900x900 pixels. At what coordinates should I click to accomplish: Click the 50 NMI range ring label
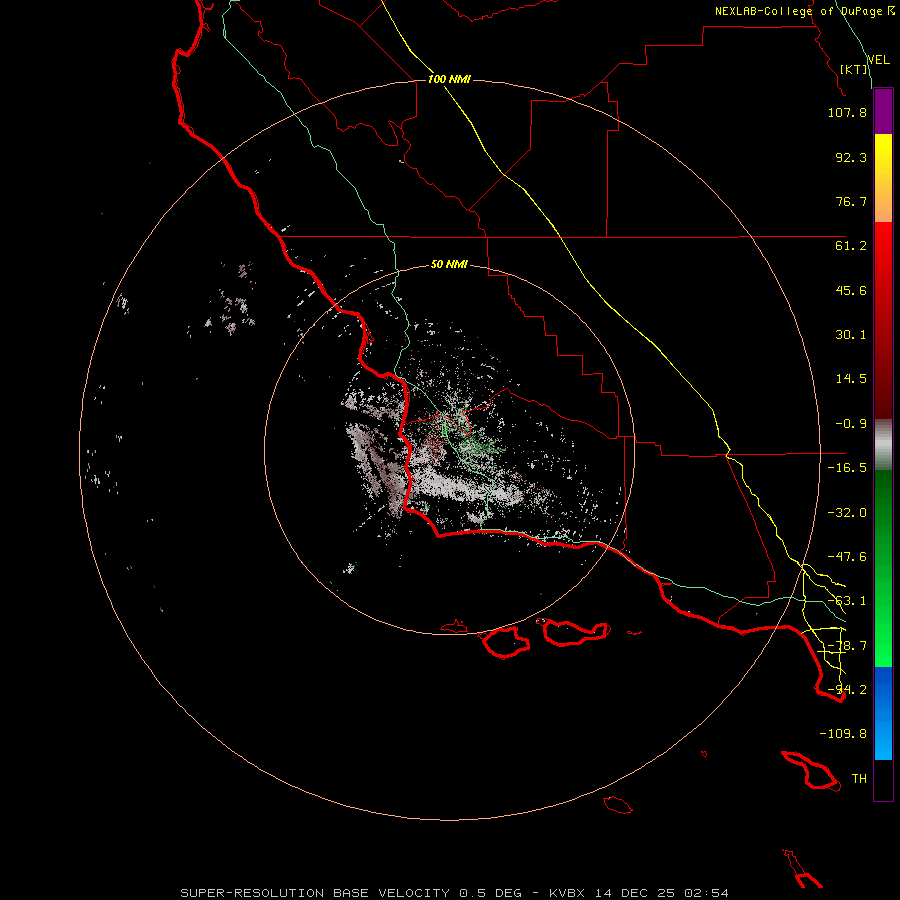(449, 264)
